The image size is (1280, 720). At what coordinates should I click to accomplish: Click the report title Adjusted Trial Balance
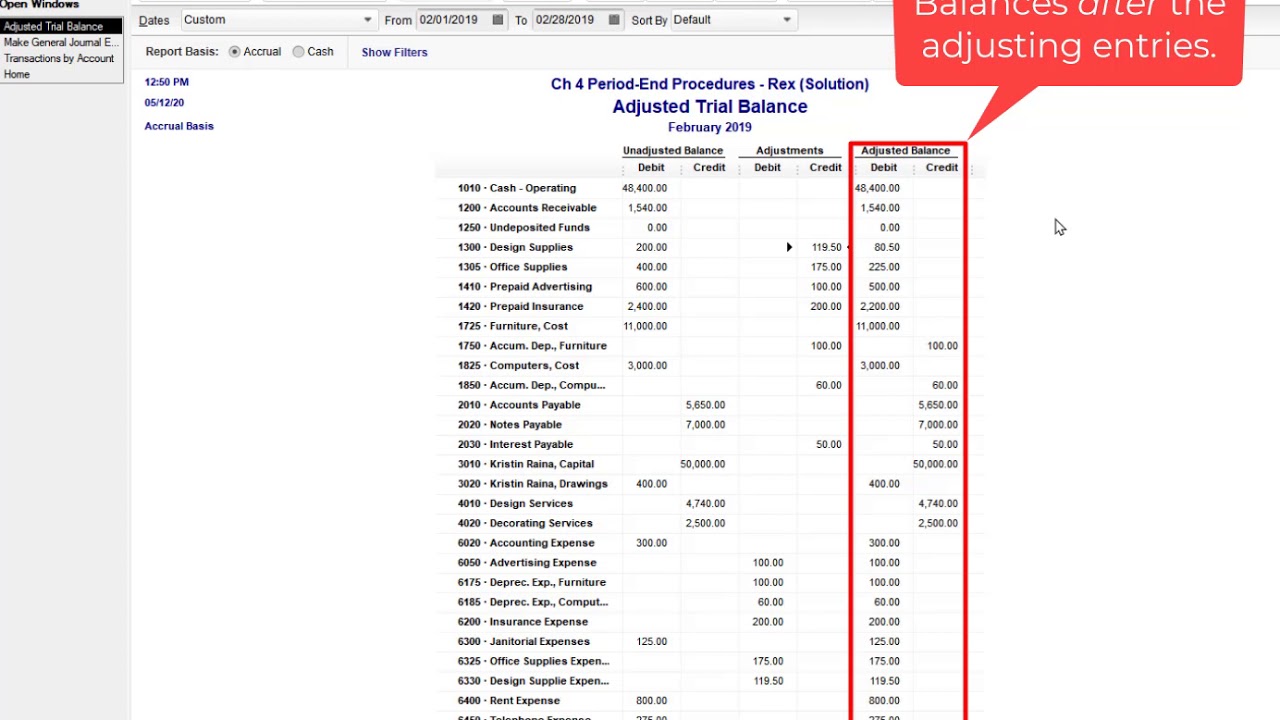coord(710,107)
